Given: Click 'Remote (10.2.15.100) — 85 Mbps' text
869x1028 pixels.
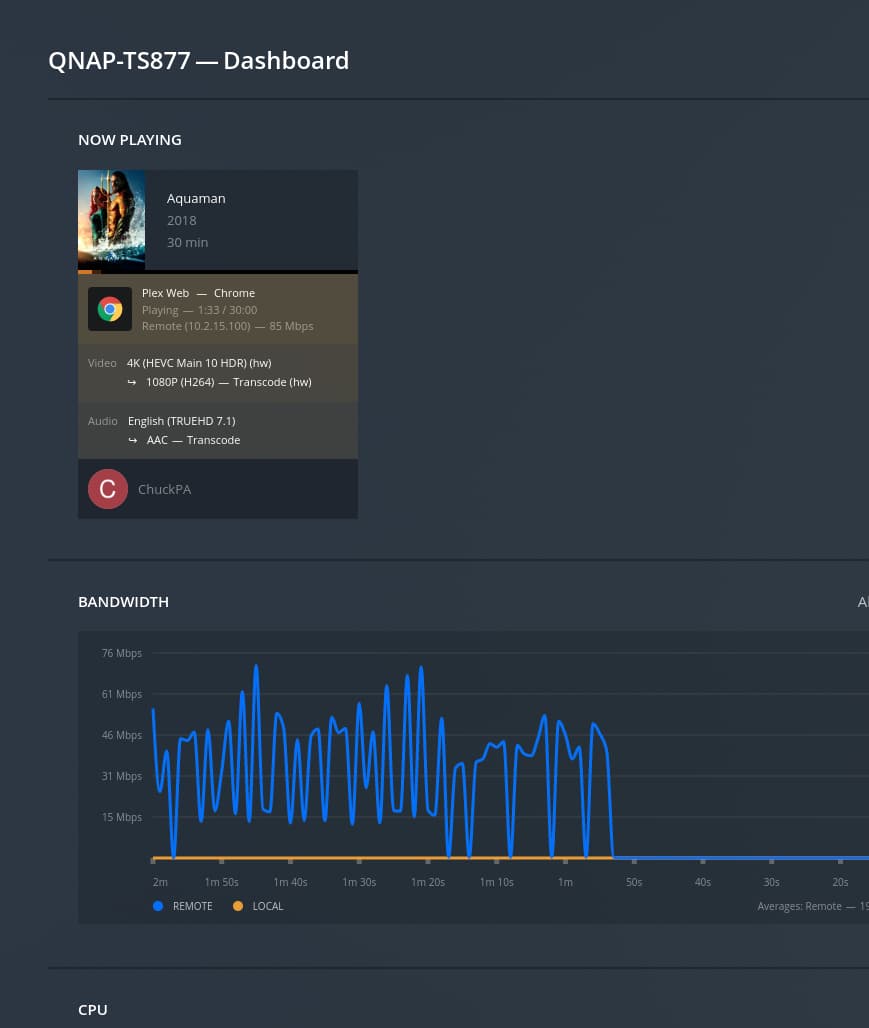Looking at the screenshot, I should [x=228, y=326].
